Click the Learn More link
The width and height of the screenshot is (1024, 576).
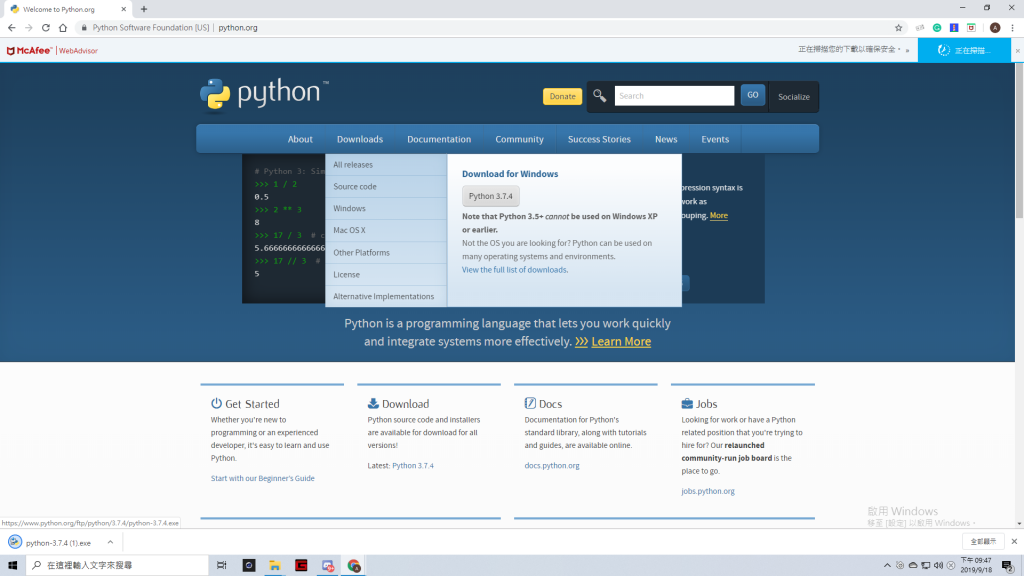pyautogui.click(x=621, y=342)
